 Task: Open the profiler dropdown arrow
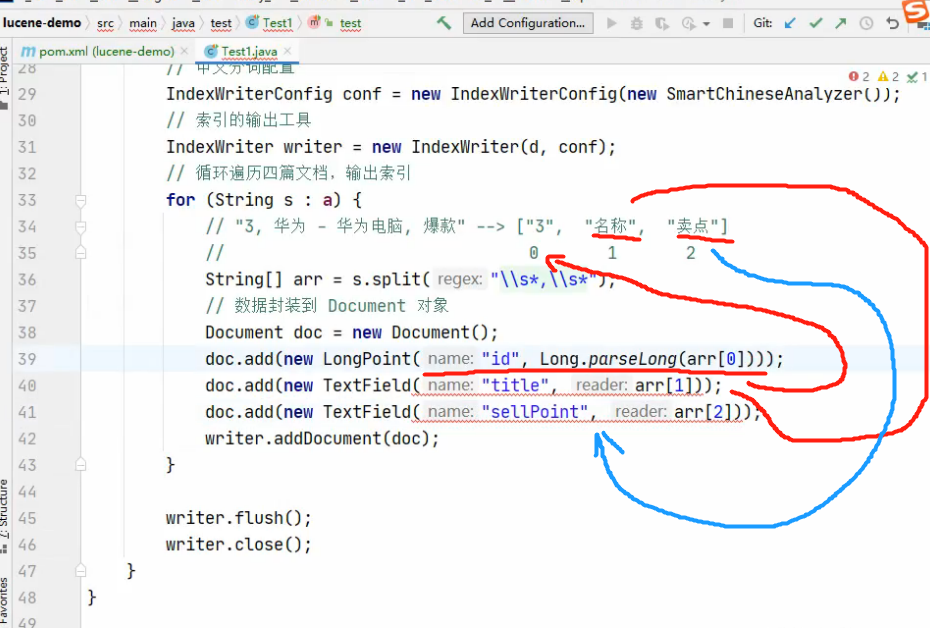(x=706, y=24)
